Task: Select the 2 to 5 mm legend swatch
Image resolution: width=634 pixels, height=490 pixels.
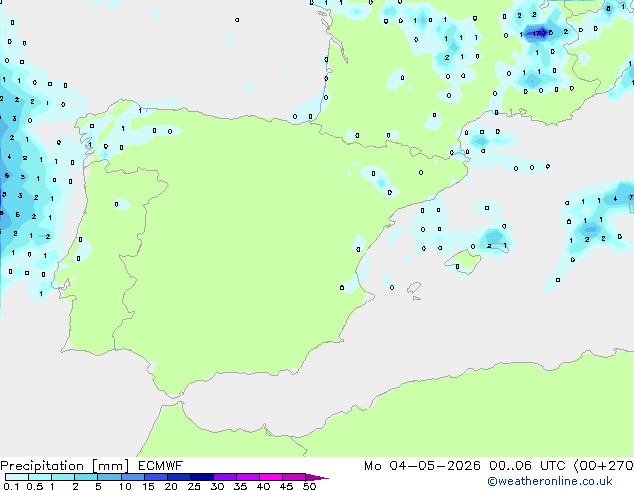Action: pyautogui.click(x=86, y=477)
